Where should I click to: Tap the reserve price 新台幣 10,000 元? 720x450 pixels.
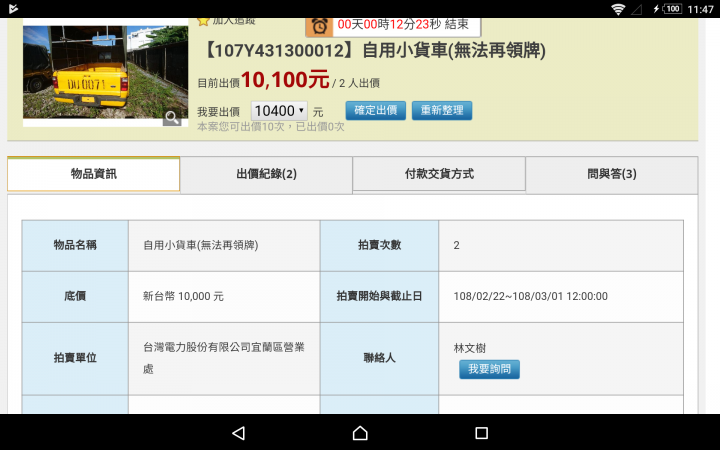point(183,296)
